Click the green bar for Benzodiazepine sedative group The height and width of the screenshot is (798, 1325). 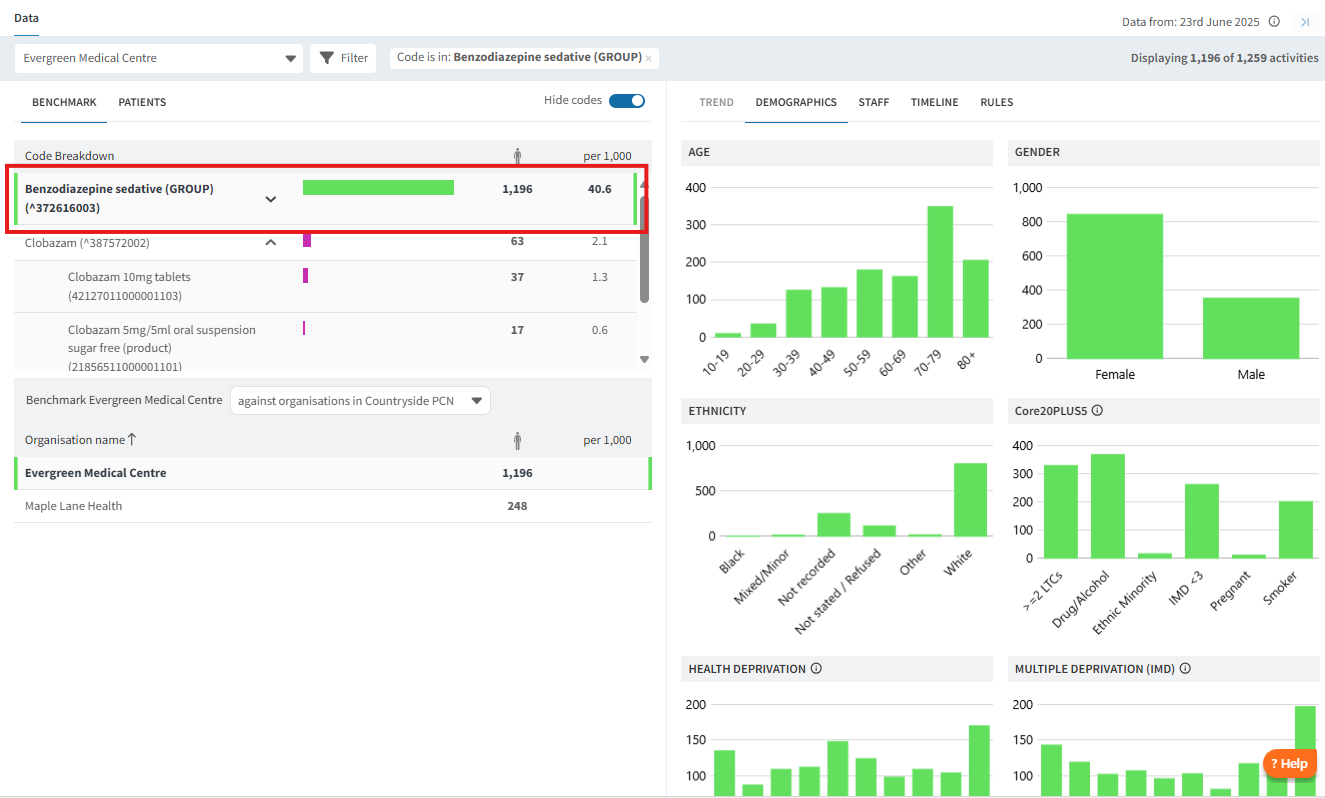378,188
